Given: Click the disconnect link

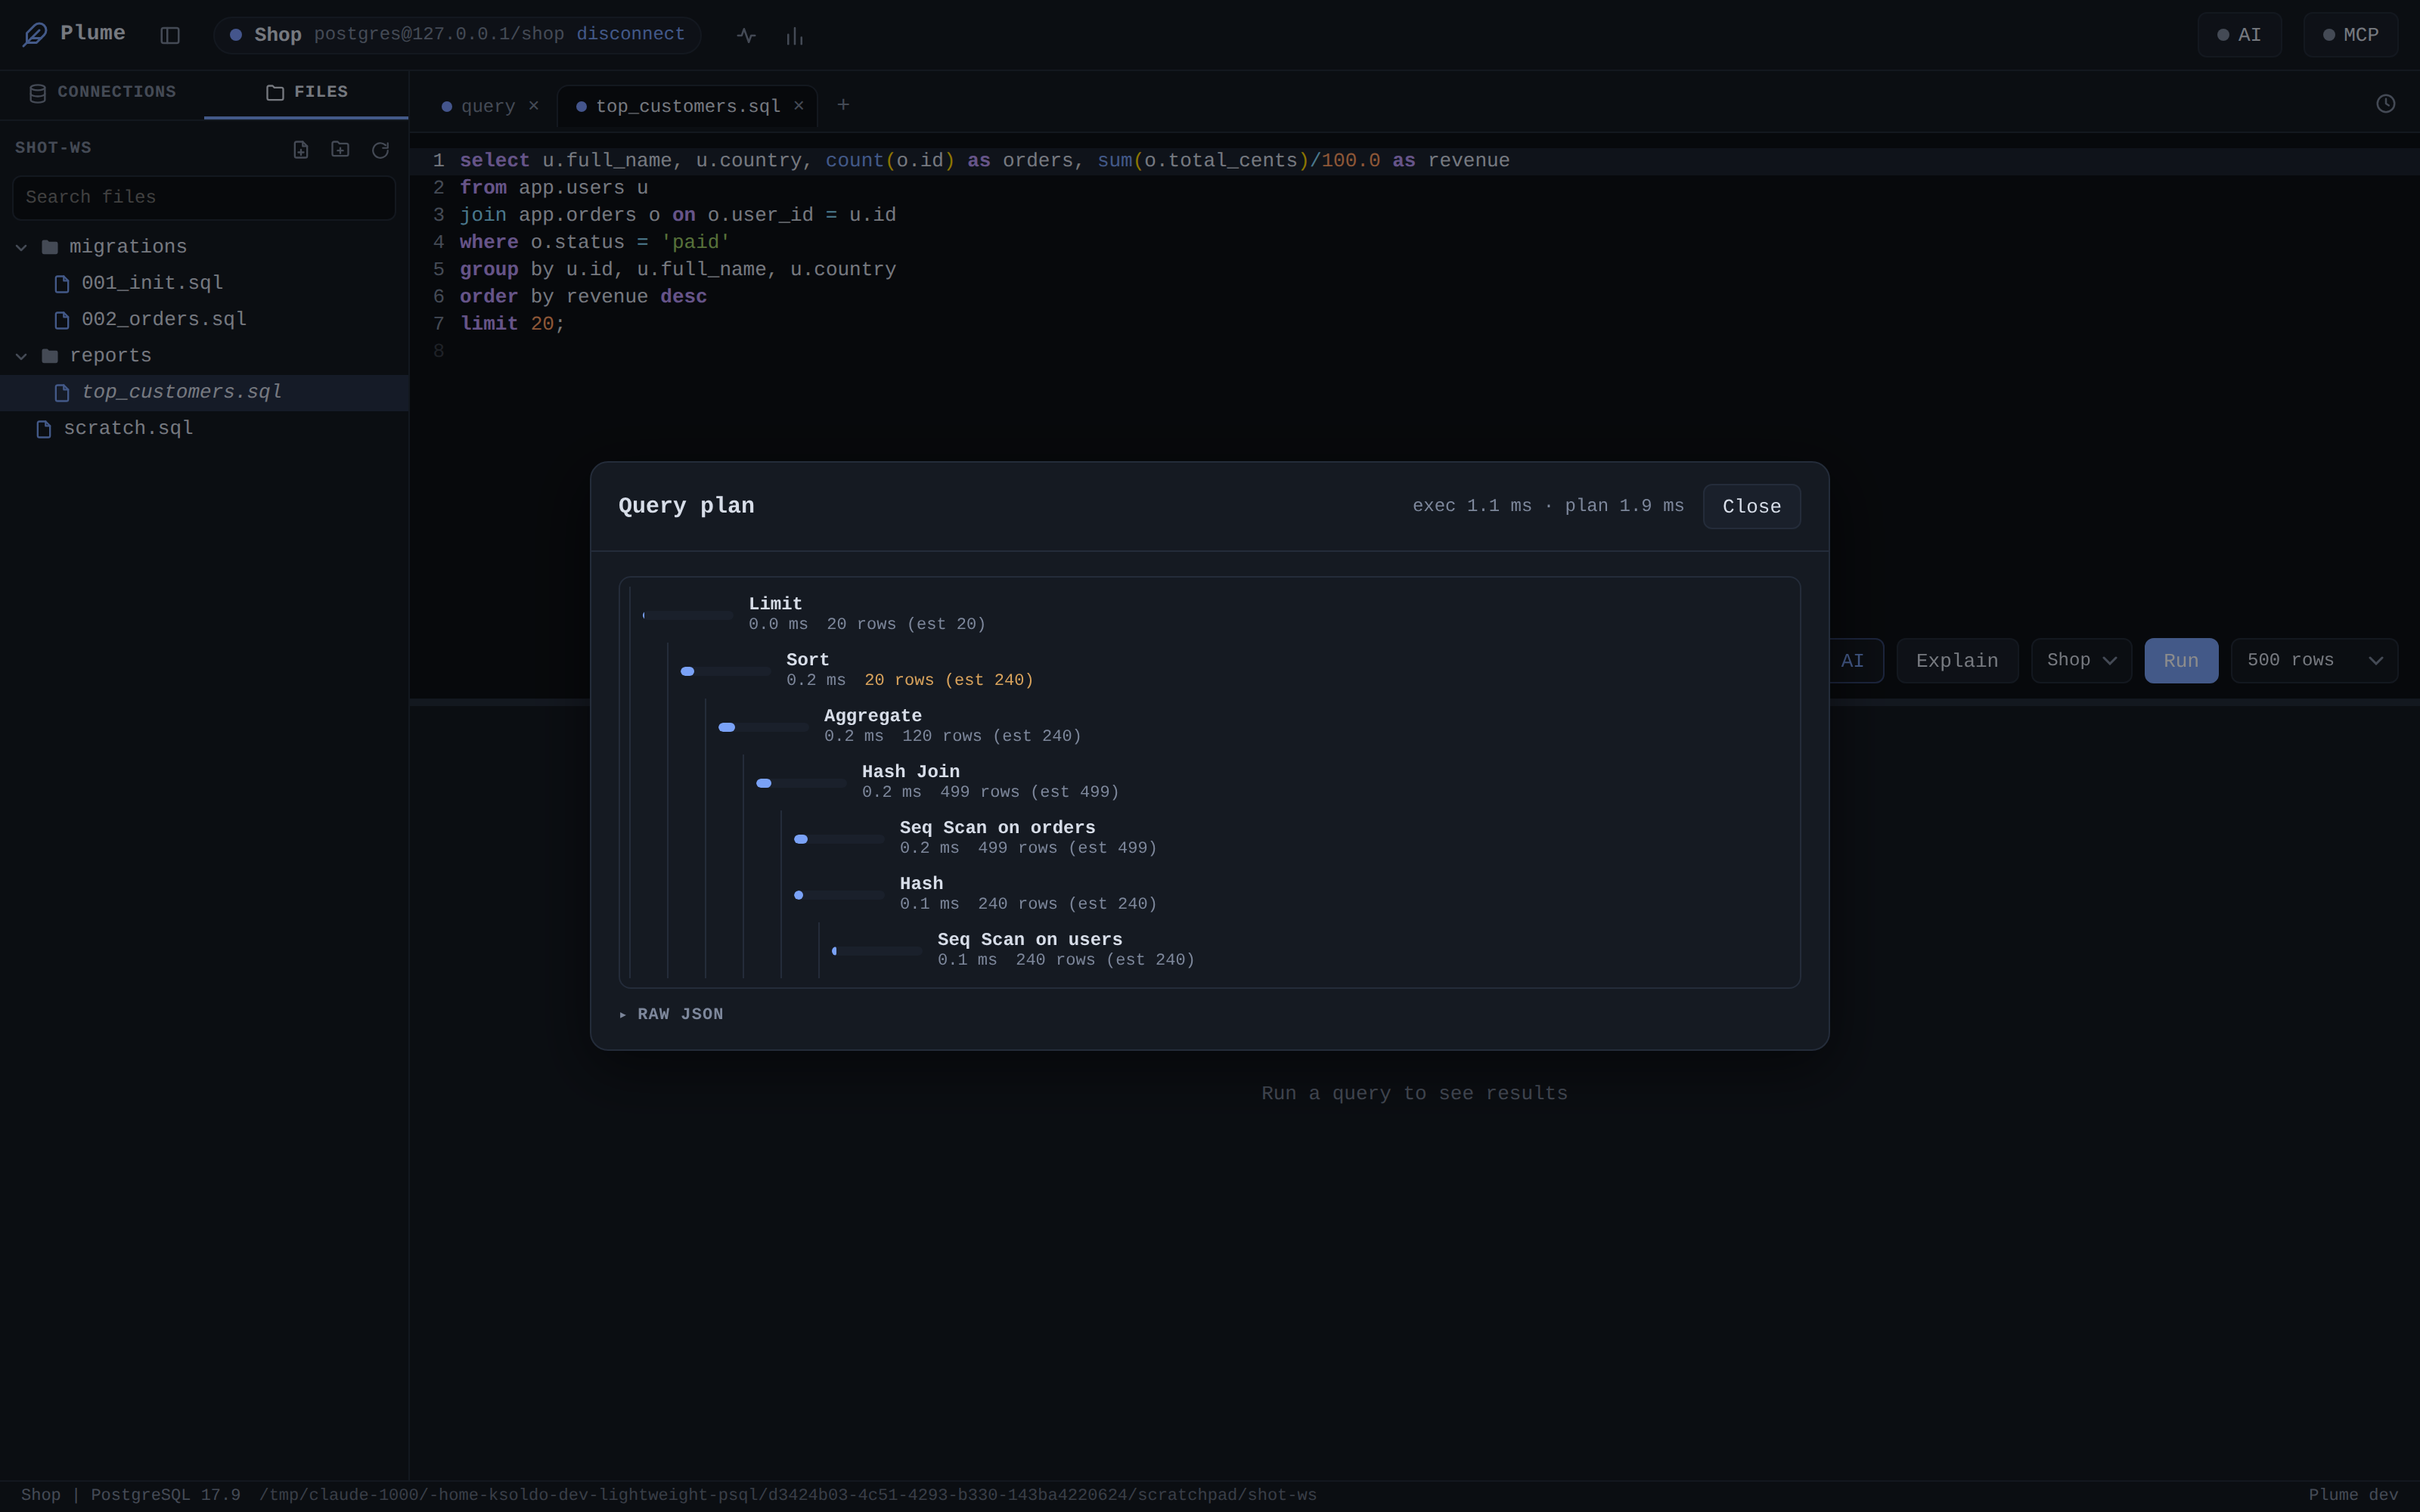Looking at the screenshot, I should coord(630,34).
